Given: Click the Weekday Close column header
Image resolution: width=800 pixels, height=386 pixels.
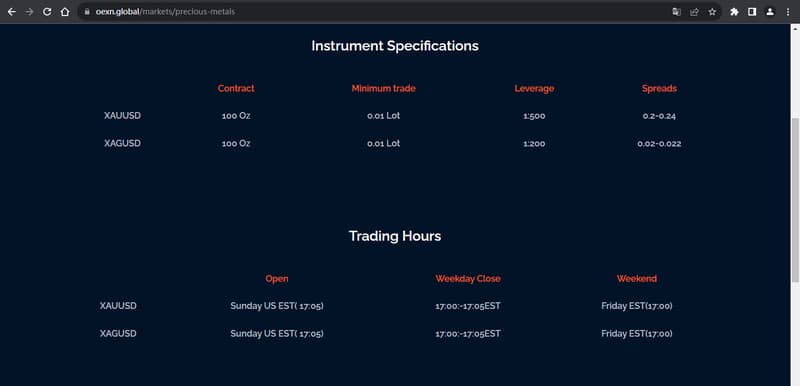Looking at the screenshot, I should point(468,279).
